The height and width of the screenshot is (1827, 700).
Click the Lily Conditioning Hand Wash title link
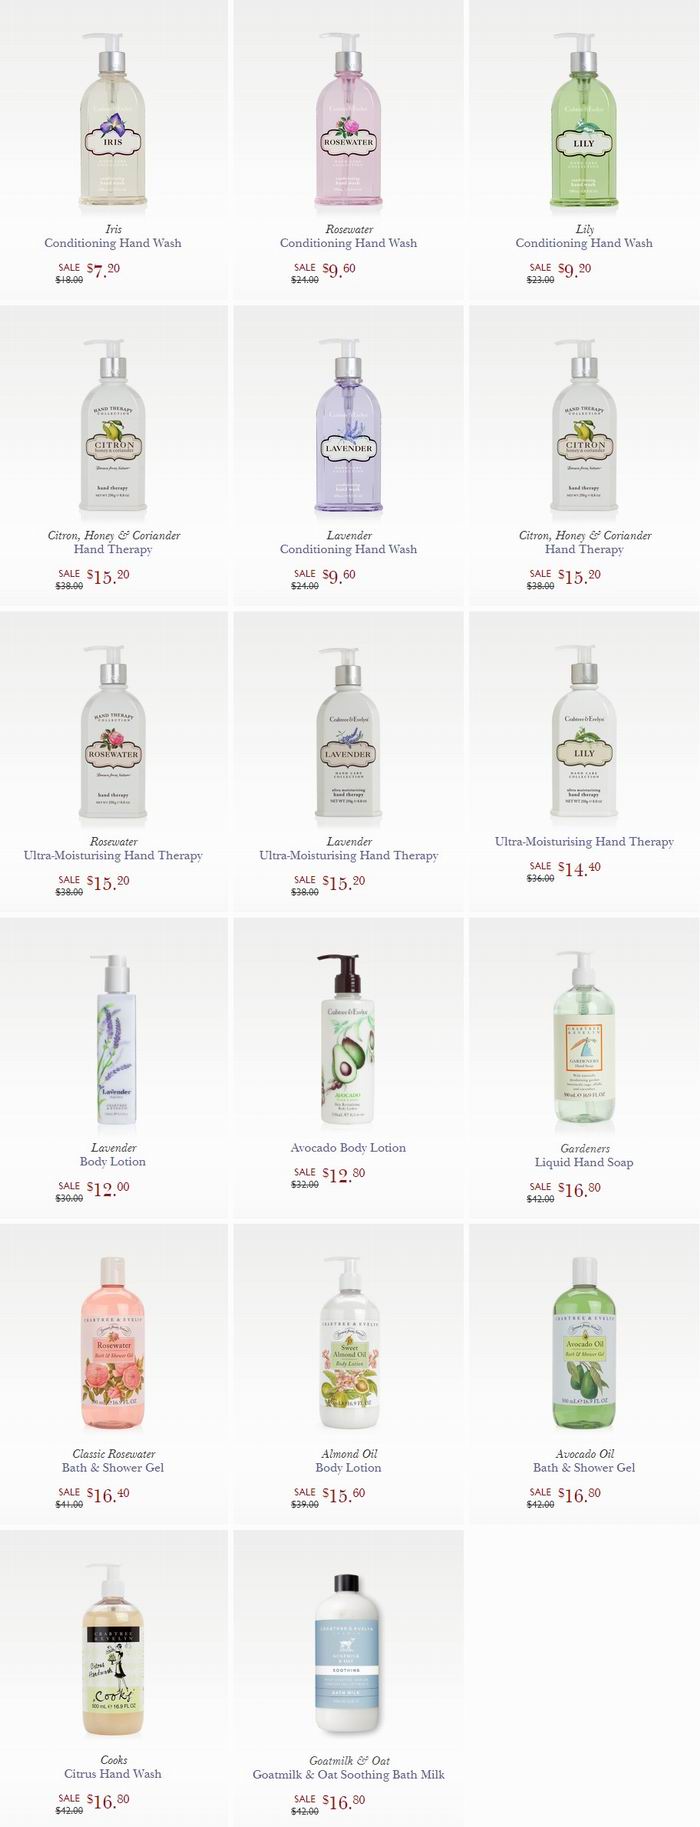click(584, 236)
